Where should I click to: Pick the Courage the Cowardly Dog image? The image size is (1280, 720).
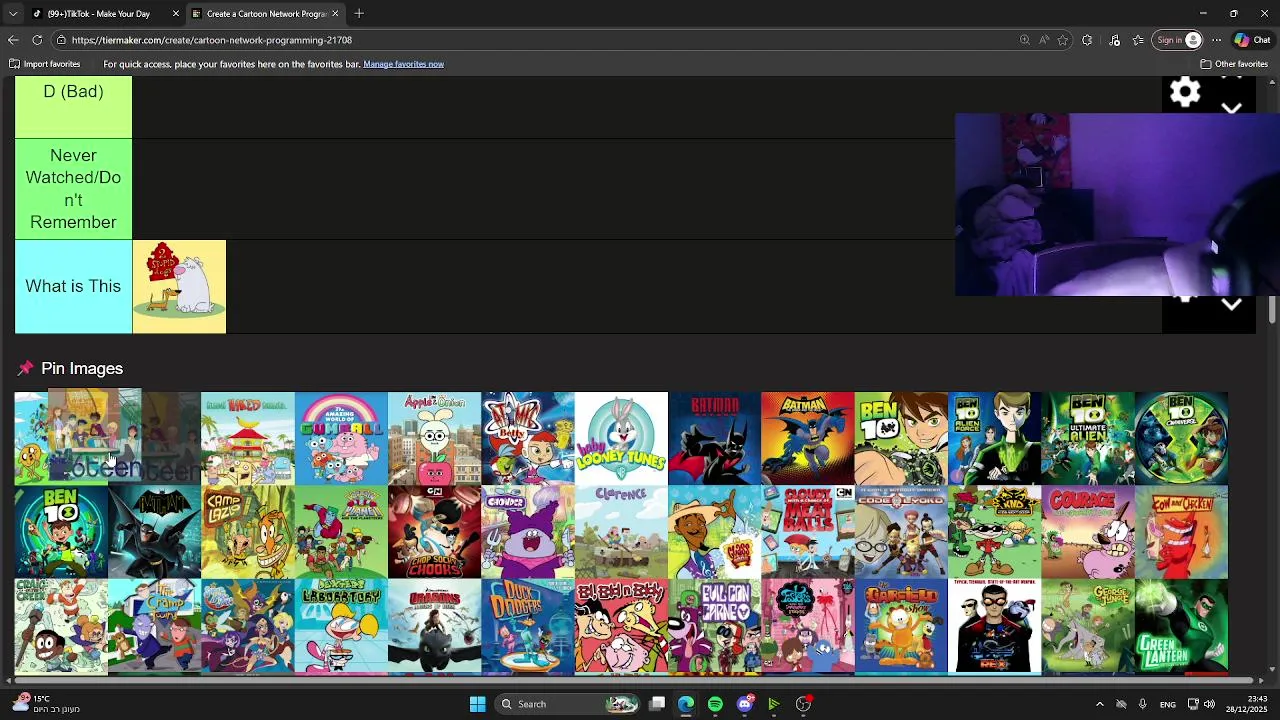pyautogui.click(x=1088, y=532)
